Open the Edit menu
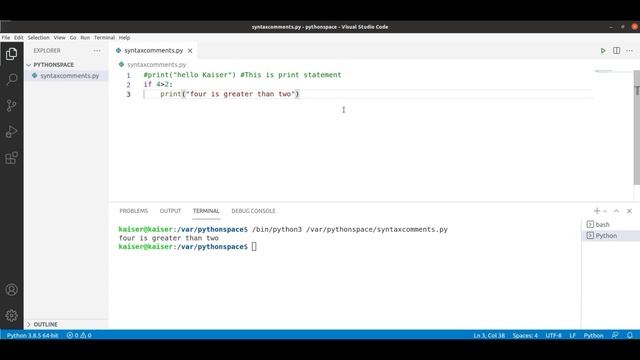 point(19,38)
